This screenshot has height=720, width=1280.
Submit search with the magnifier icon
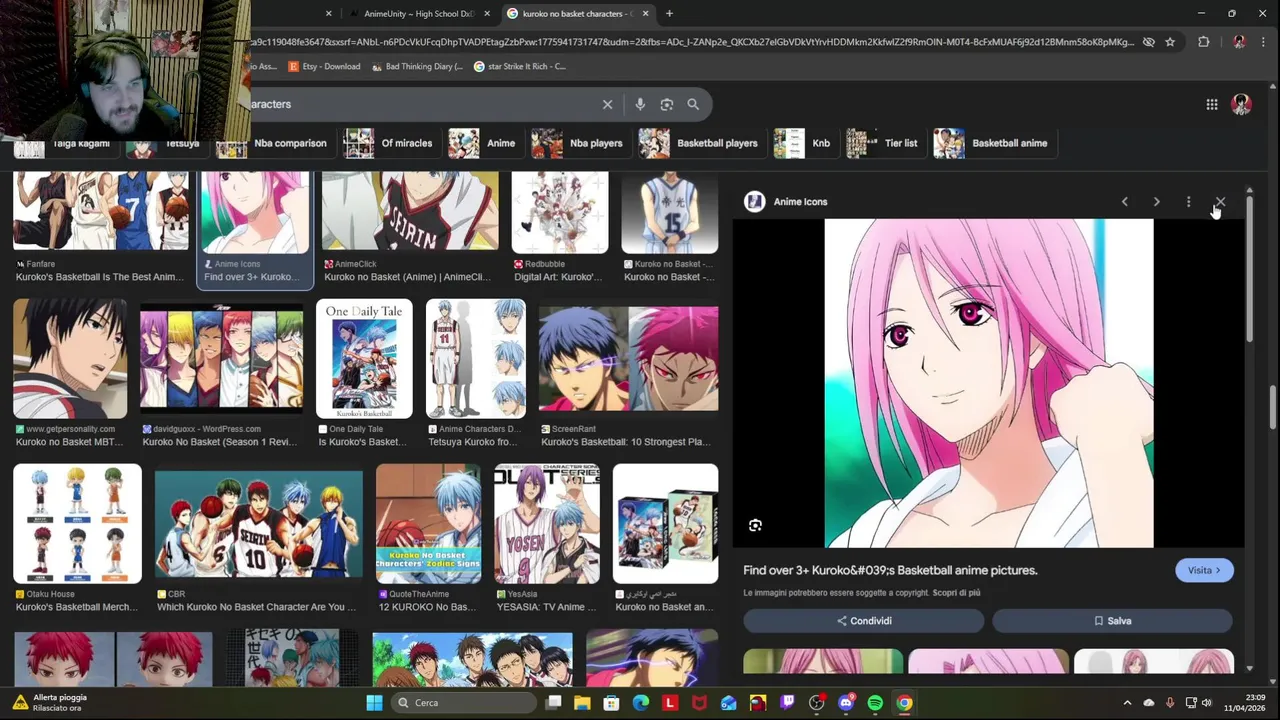693,104
